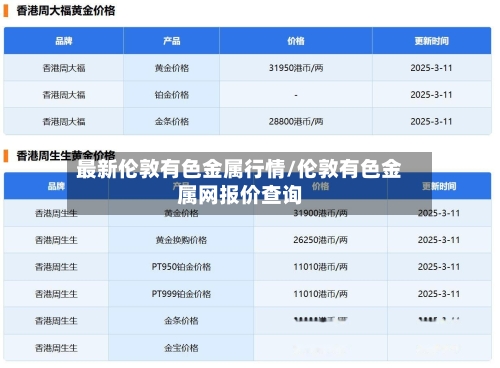500x368 pixels.
Task: Click the 香港周生生黄金价格 section title
Action: [x=66, y=156]
